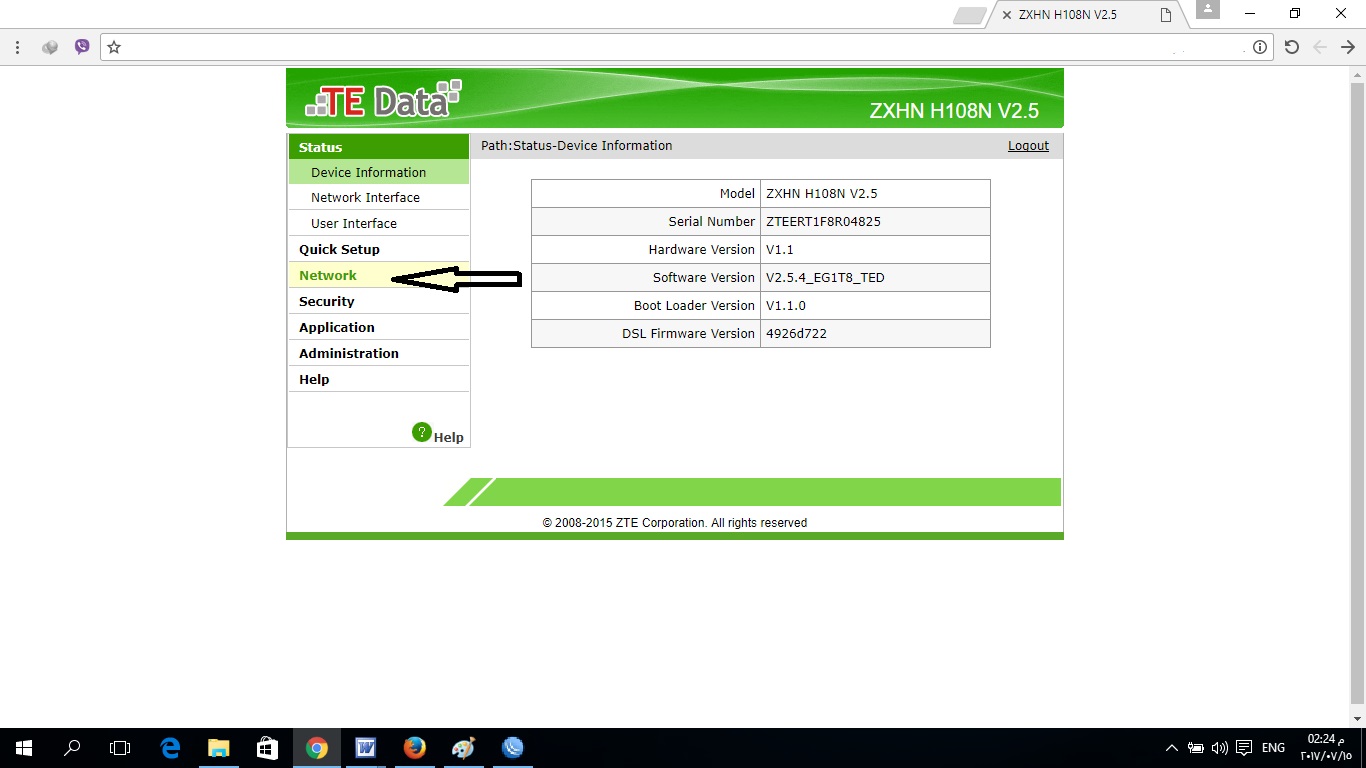The height and width of the screenshot is (768, 1366).
Task: Open the Quick Setup menu
Action: [379, 249]
